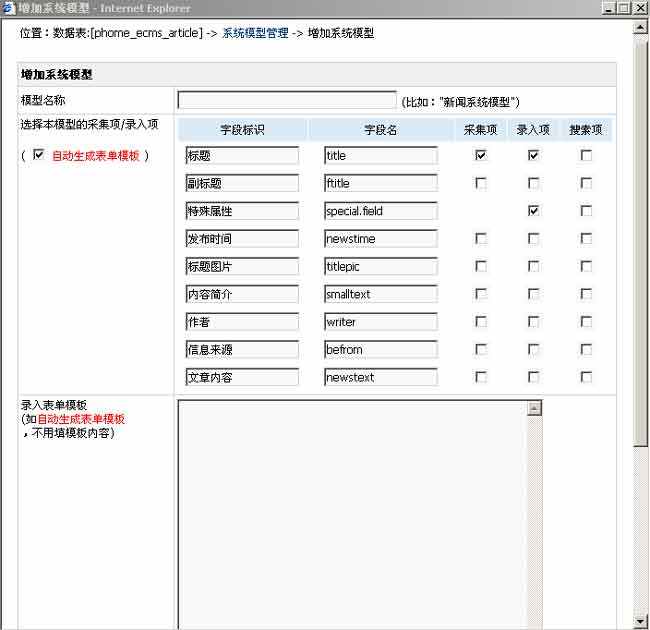Click the page scrollbar down arrow
The image size is (650, 630).
pos(641,621)
